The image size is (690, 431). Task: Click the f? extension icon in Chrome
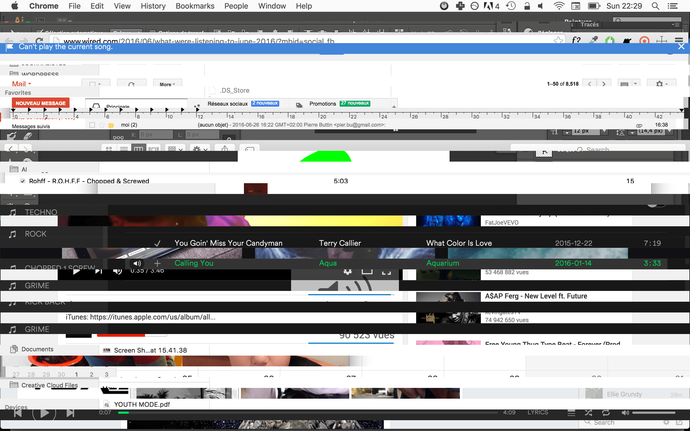coord(576,41)
